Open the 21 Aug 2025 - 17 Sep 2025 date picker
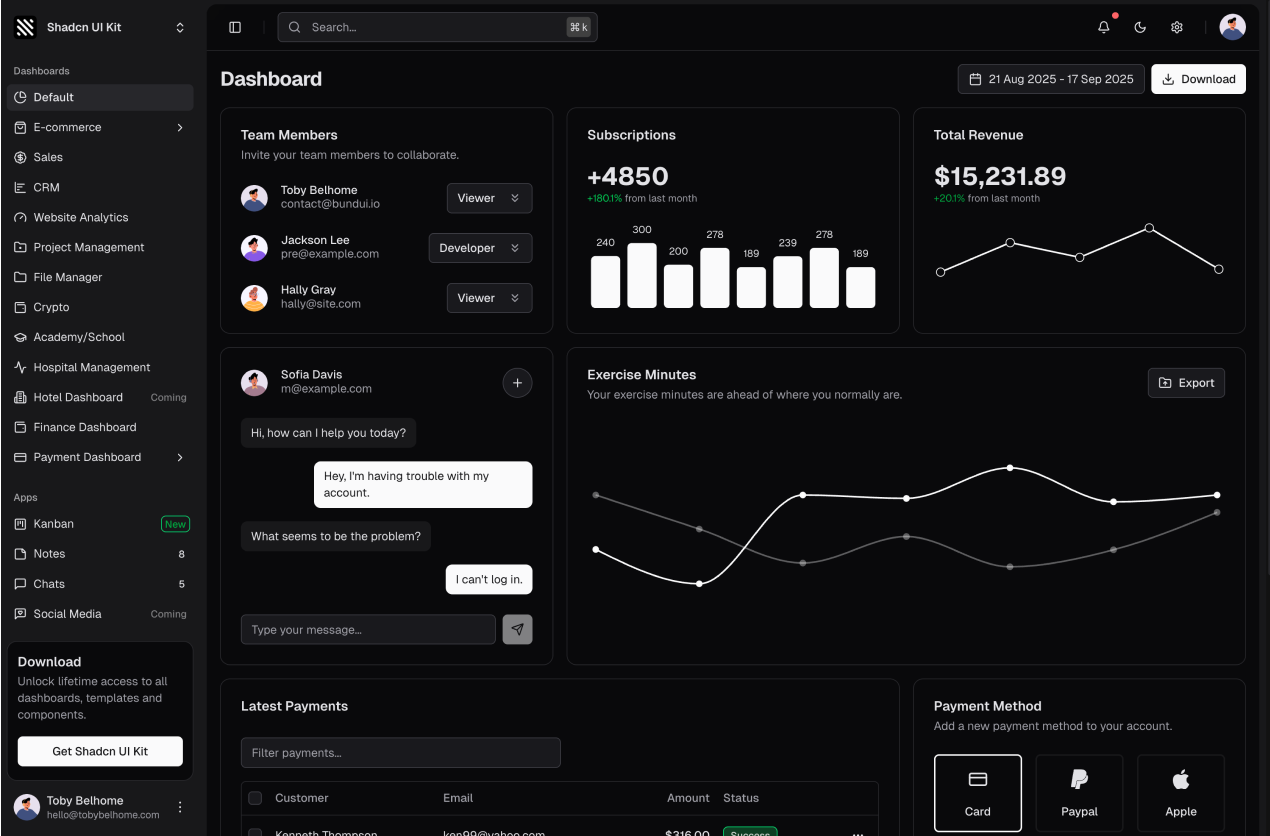The image size is (1270, 836). click(x=1051, y=79)
